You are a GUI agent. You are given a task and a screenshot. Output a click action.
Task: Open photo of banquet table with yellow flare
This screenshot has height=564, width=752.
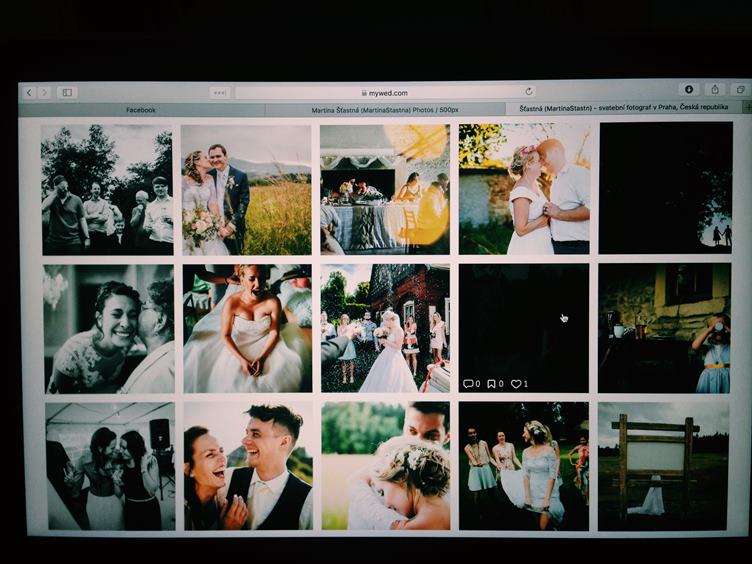(385, 189)
